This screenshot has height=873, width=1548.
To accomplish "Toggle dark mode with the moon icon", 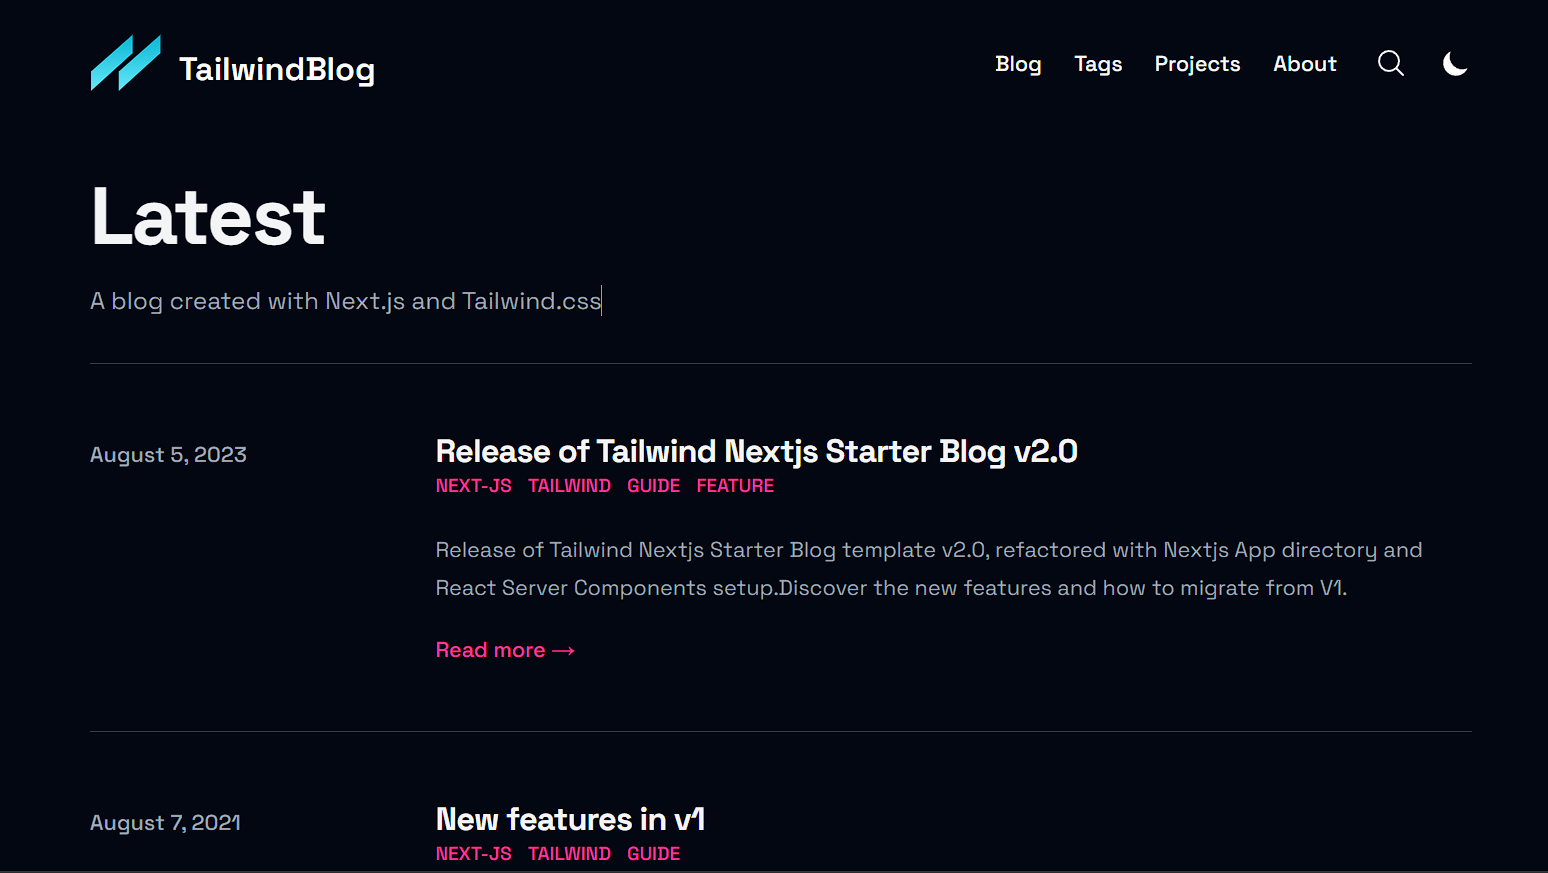I will tap(1455, 63).
